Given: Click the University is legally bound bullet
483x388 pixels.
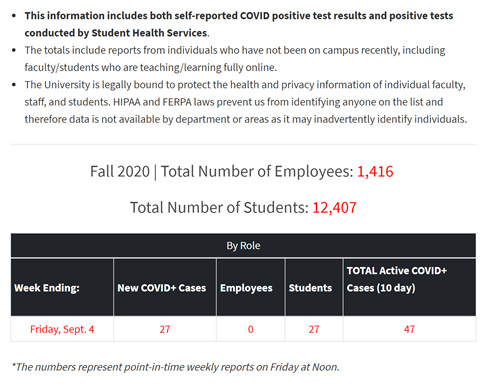Looking at the screenshot, I should [246, 102].
